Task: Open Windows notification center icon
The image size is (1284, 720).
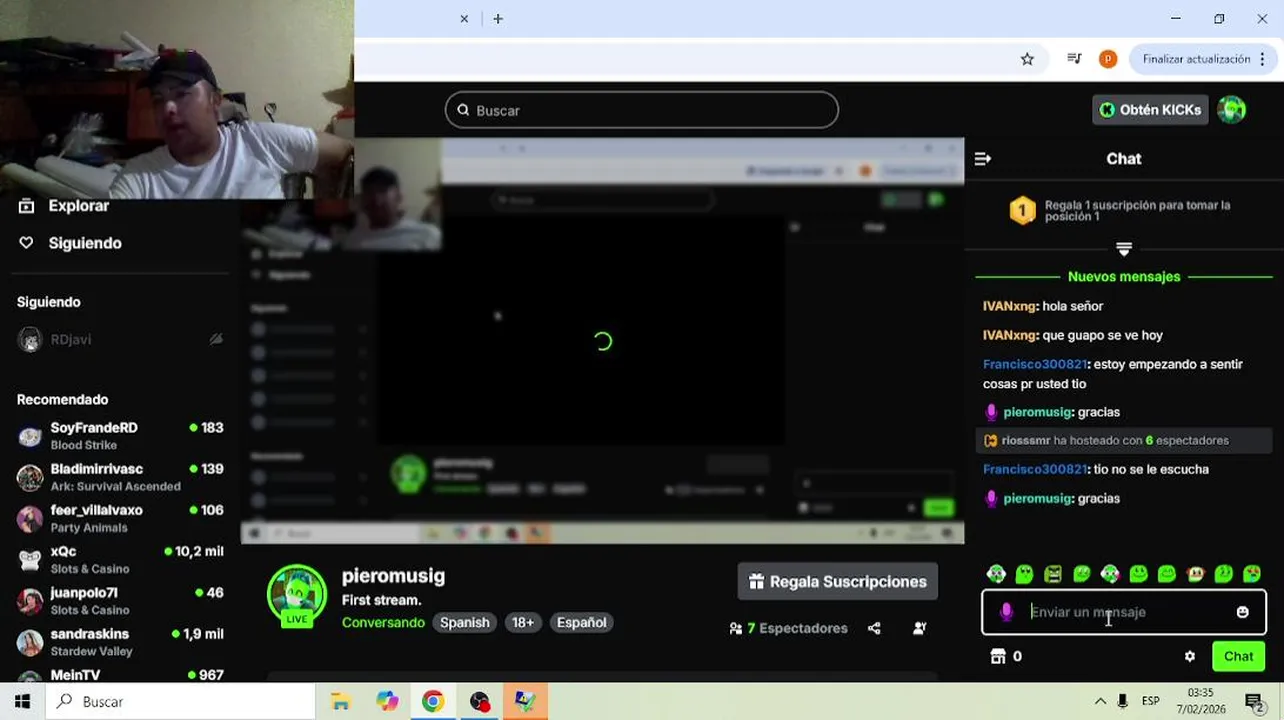Action: click(1255, 701)
